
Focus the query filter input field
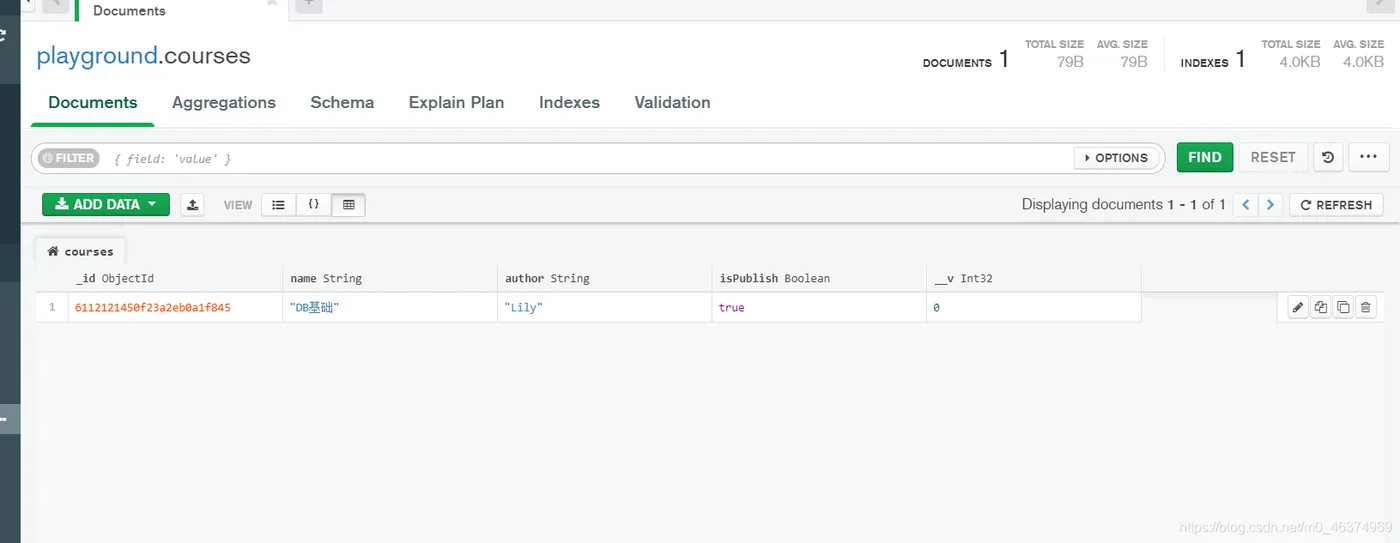[x=590, y=158]
